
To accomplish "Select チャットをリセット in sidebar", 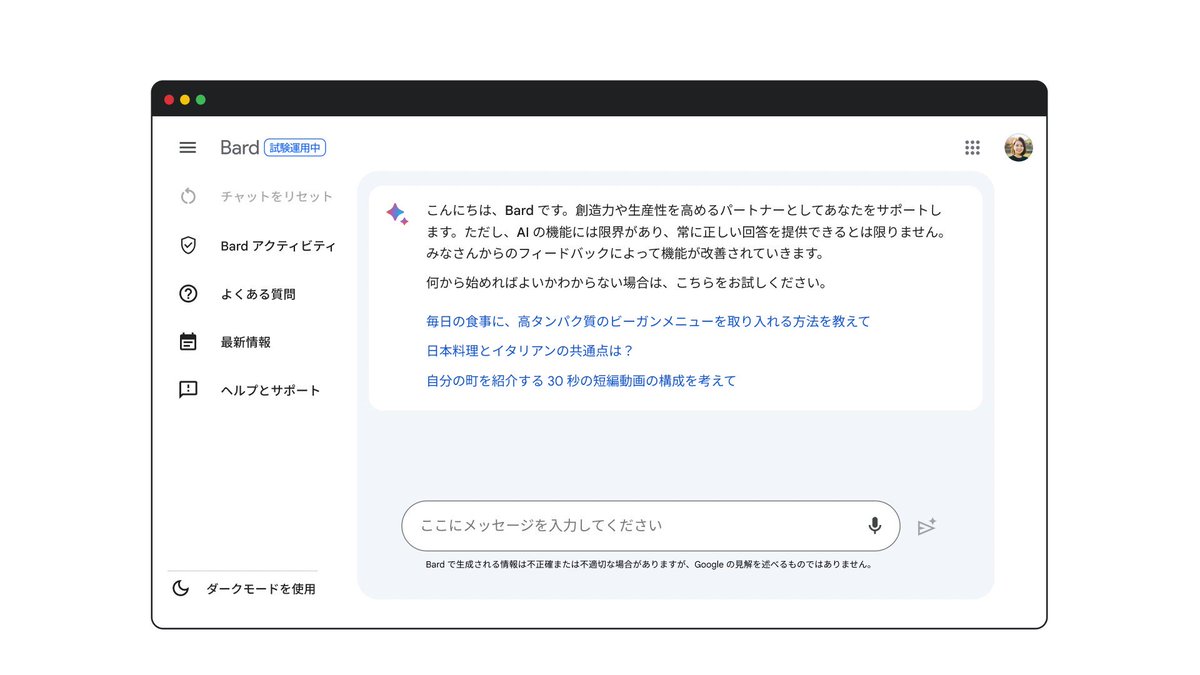I will 277,197.
